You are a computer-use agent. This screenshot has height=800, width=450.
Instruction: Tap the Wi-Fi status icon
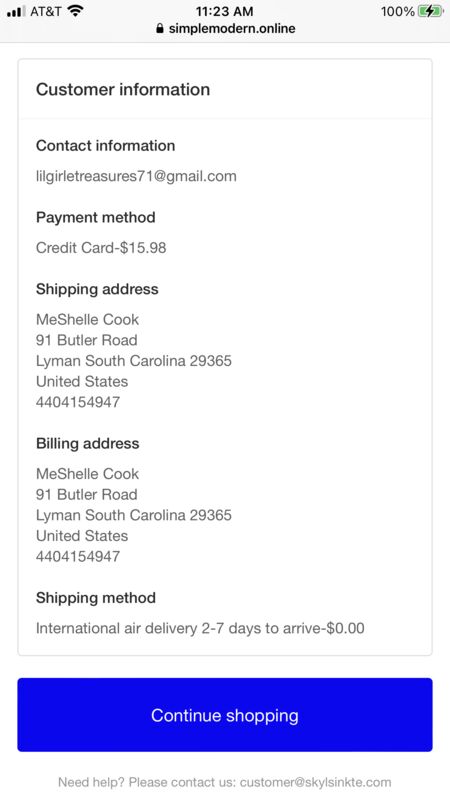coord(76,11)
